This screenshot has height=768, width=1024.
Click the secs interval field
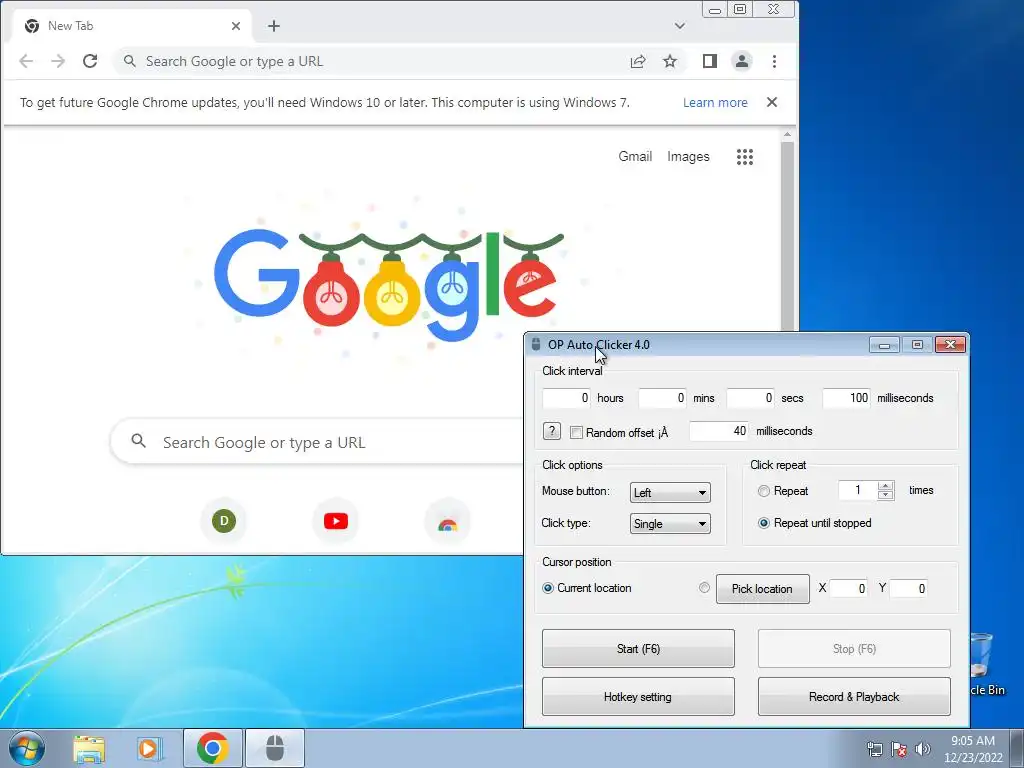pos(750,398)
